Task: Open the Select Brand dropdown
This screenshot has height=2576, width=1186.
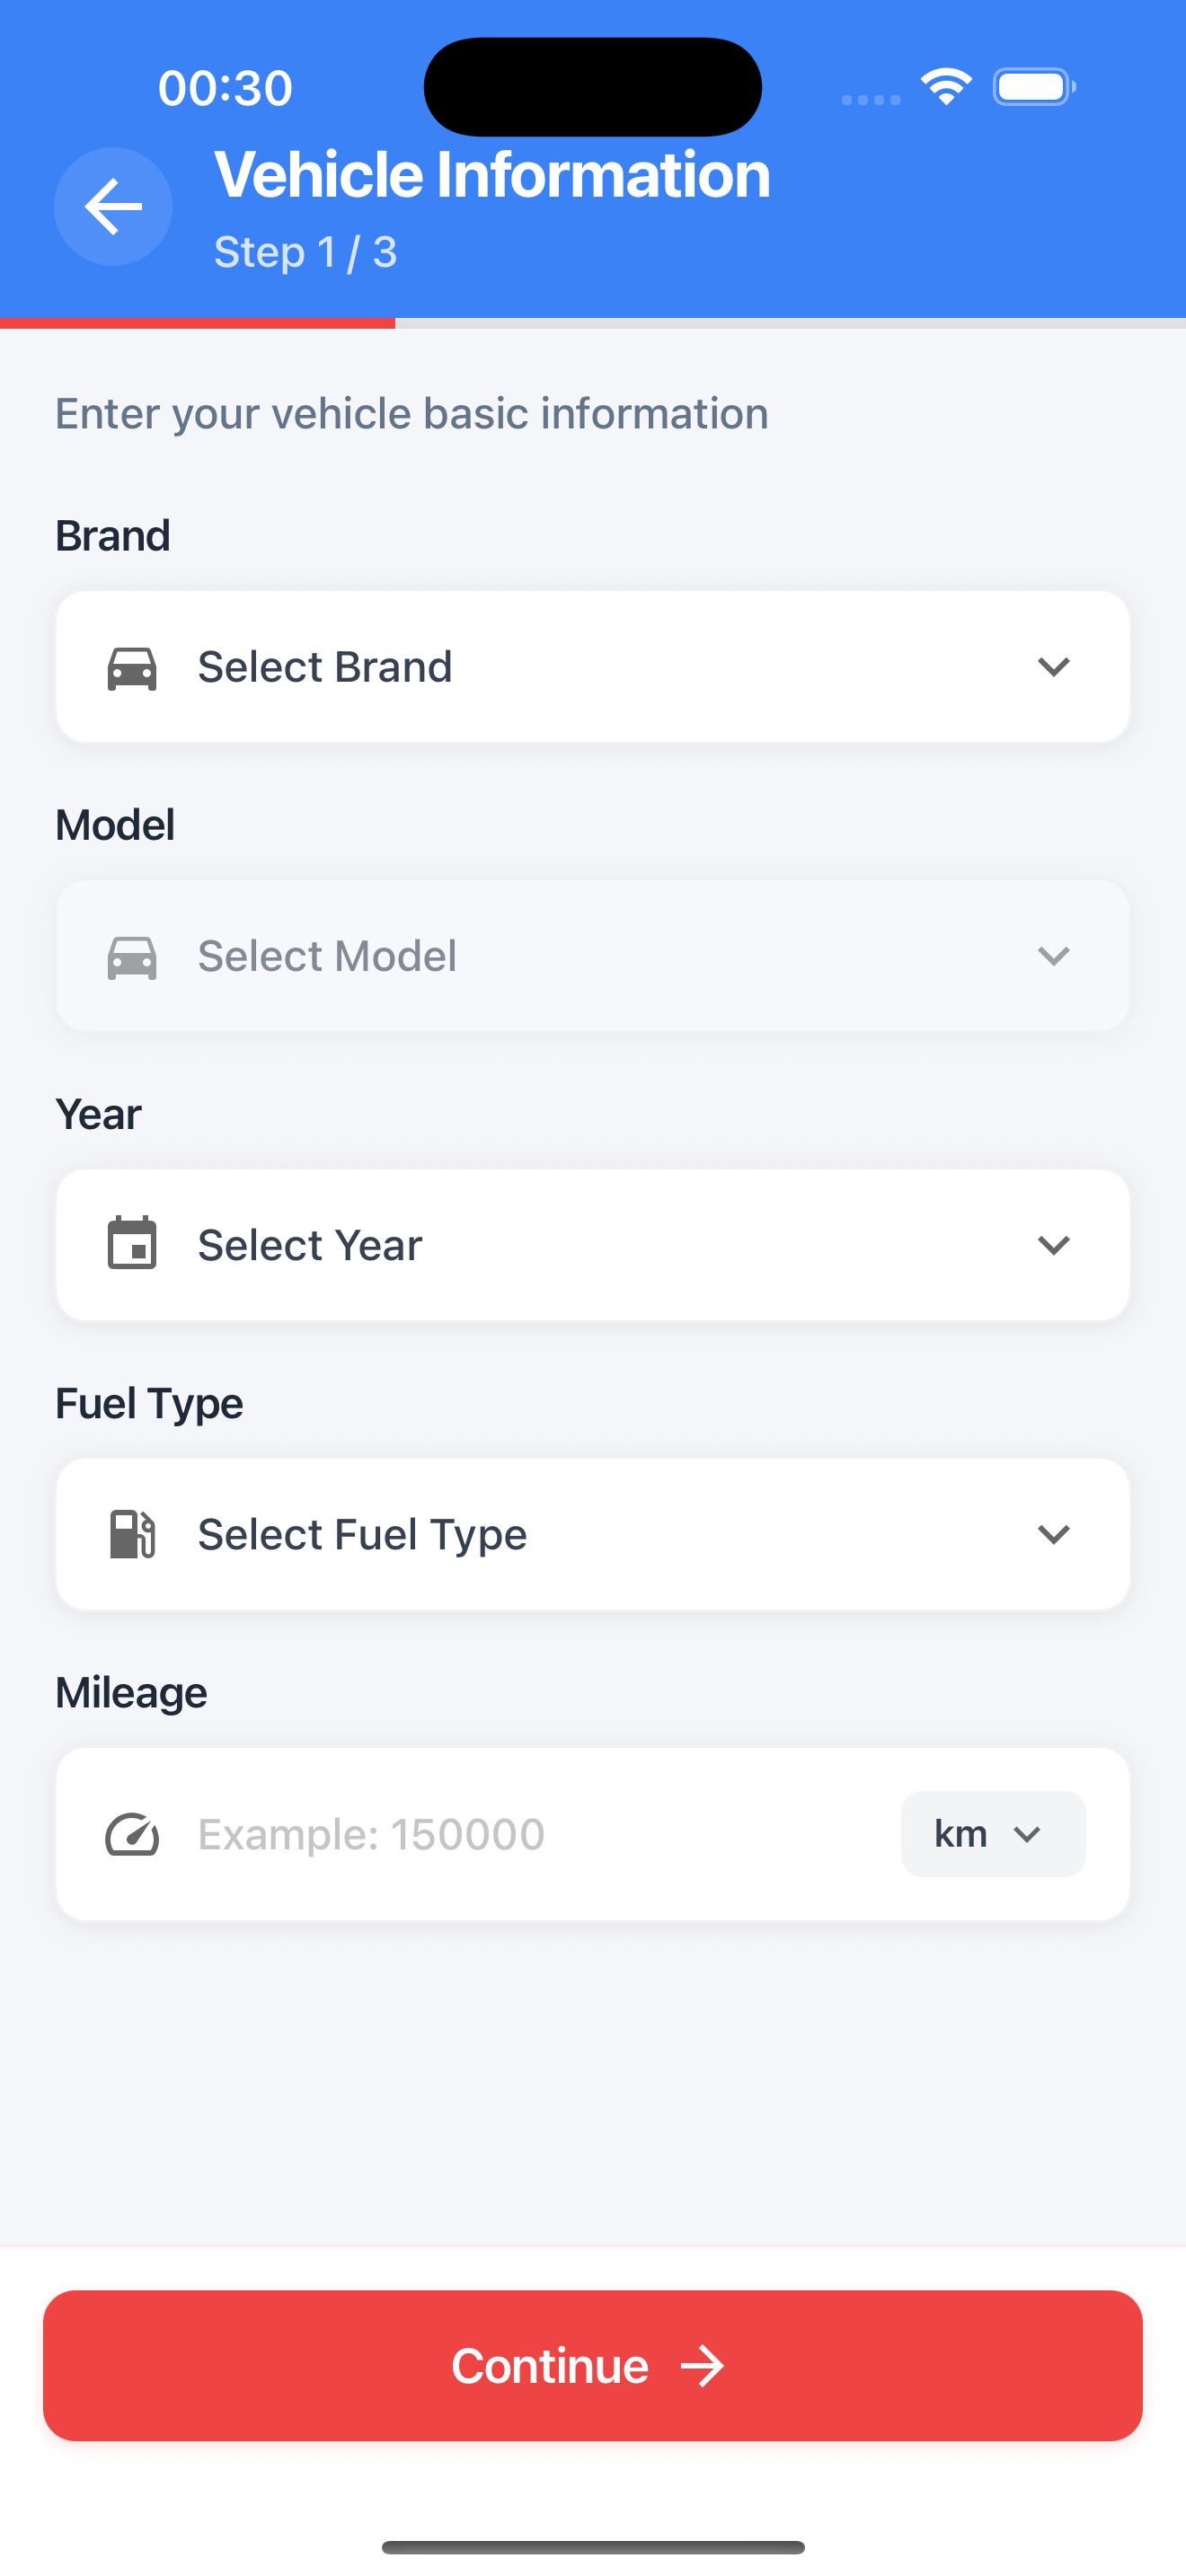Action: pyautogui.click(x=592, y=667)
